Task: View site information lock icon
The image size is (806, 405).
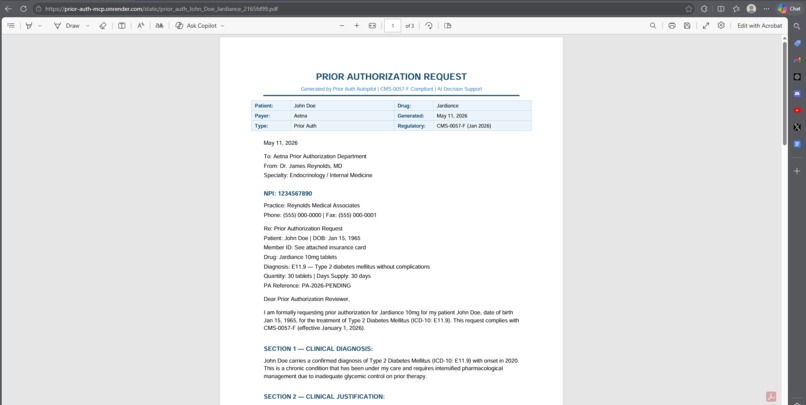Action: tap(39, 9)
